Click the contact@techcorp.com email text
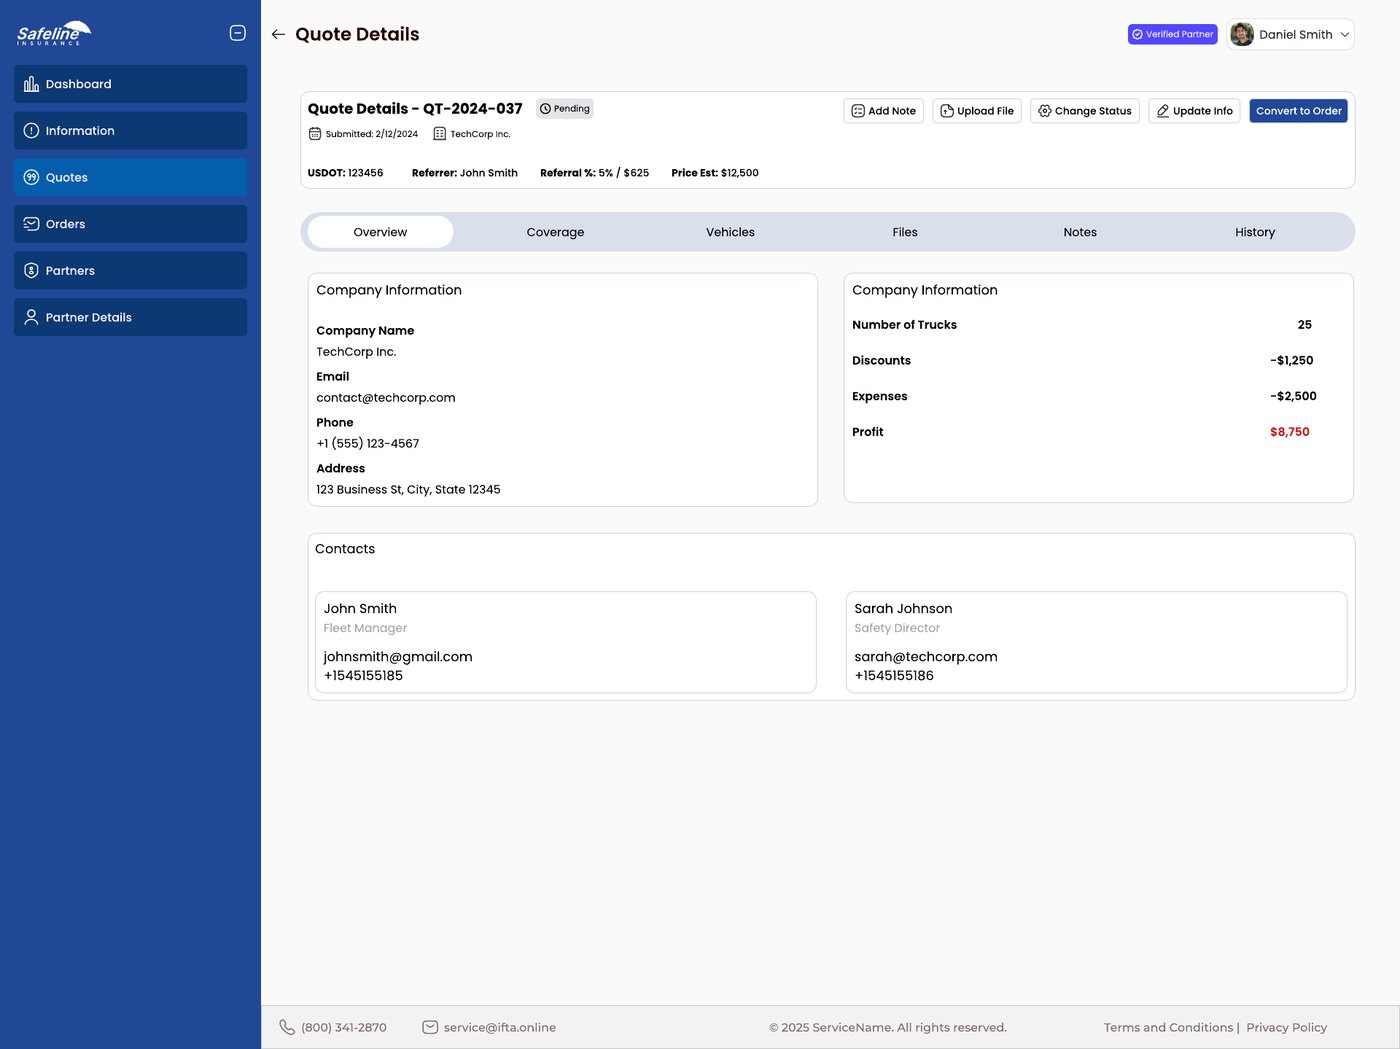The image size is (1400, 1049). 386,398
